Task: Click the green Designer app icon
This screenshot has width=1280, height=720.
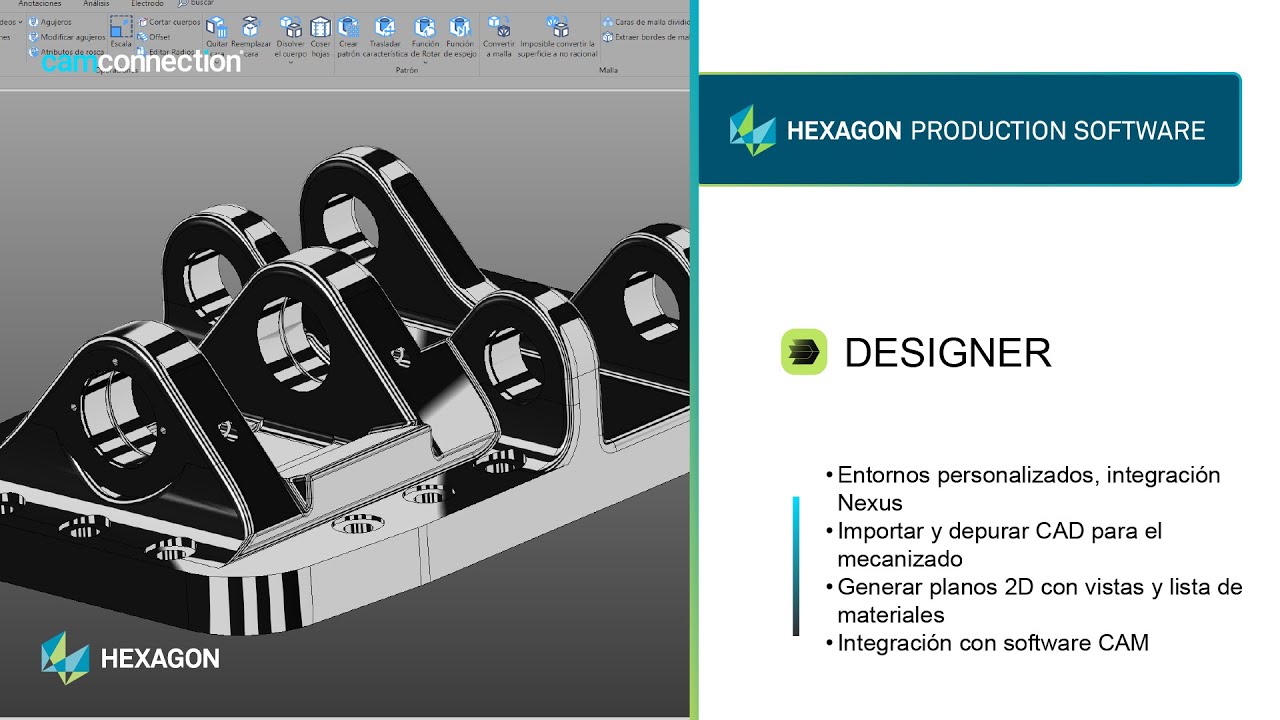Action: pyautogui.click(x=804, y=352)
